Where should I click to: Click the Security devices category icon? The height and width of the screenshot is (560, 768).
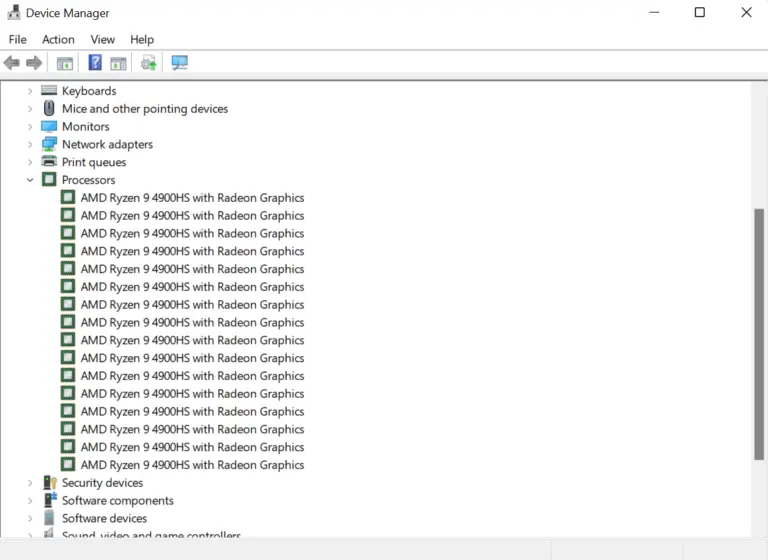49,483
